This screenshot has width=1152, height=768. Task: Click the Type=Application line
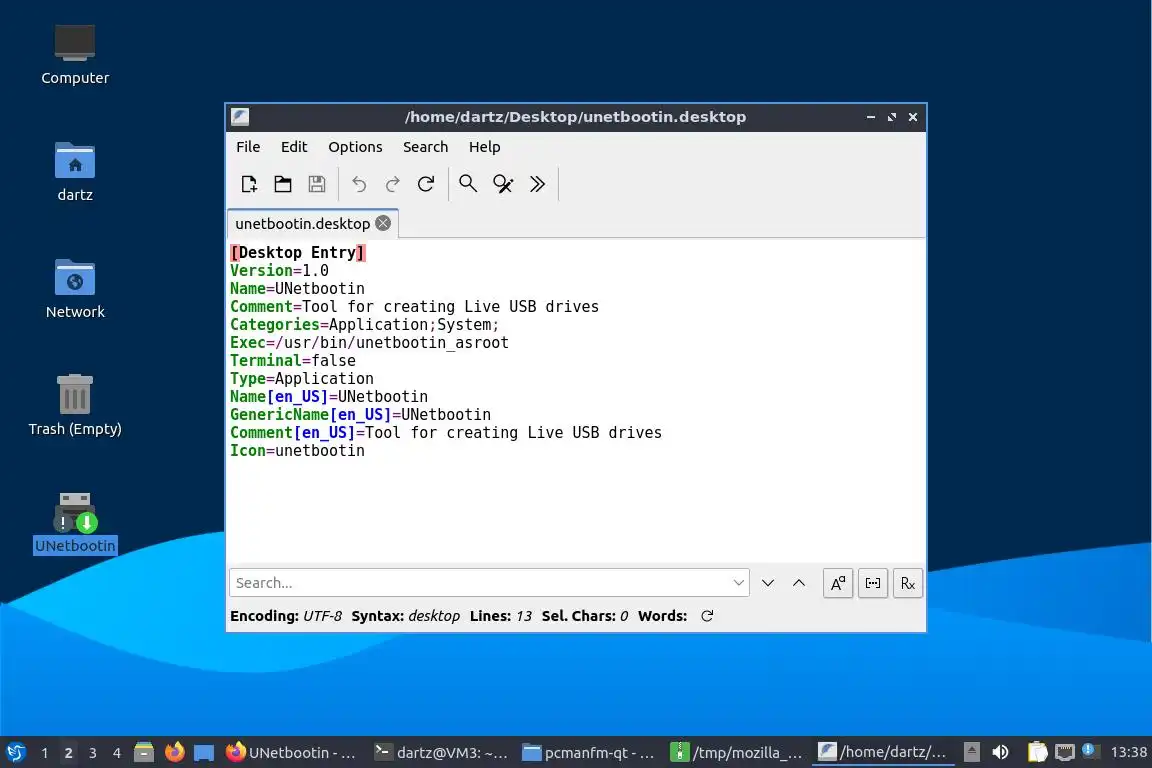point(301,378)
